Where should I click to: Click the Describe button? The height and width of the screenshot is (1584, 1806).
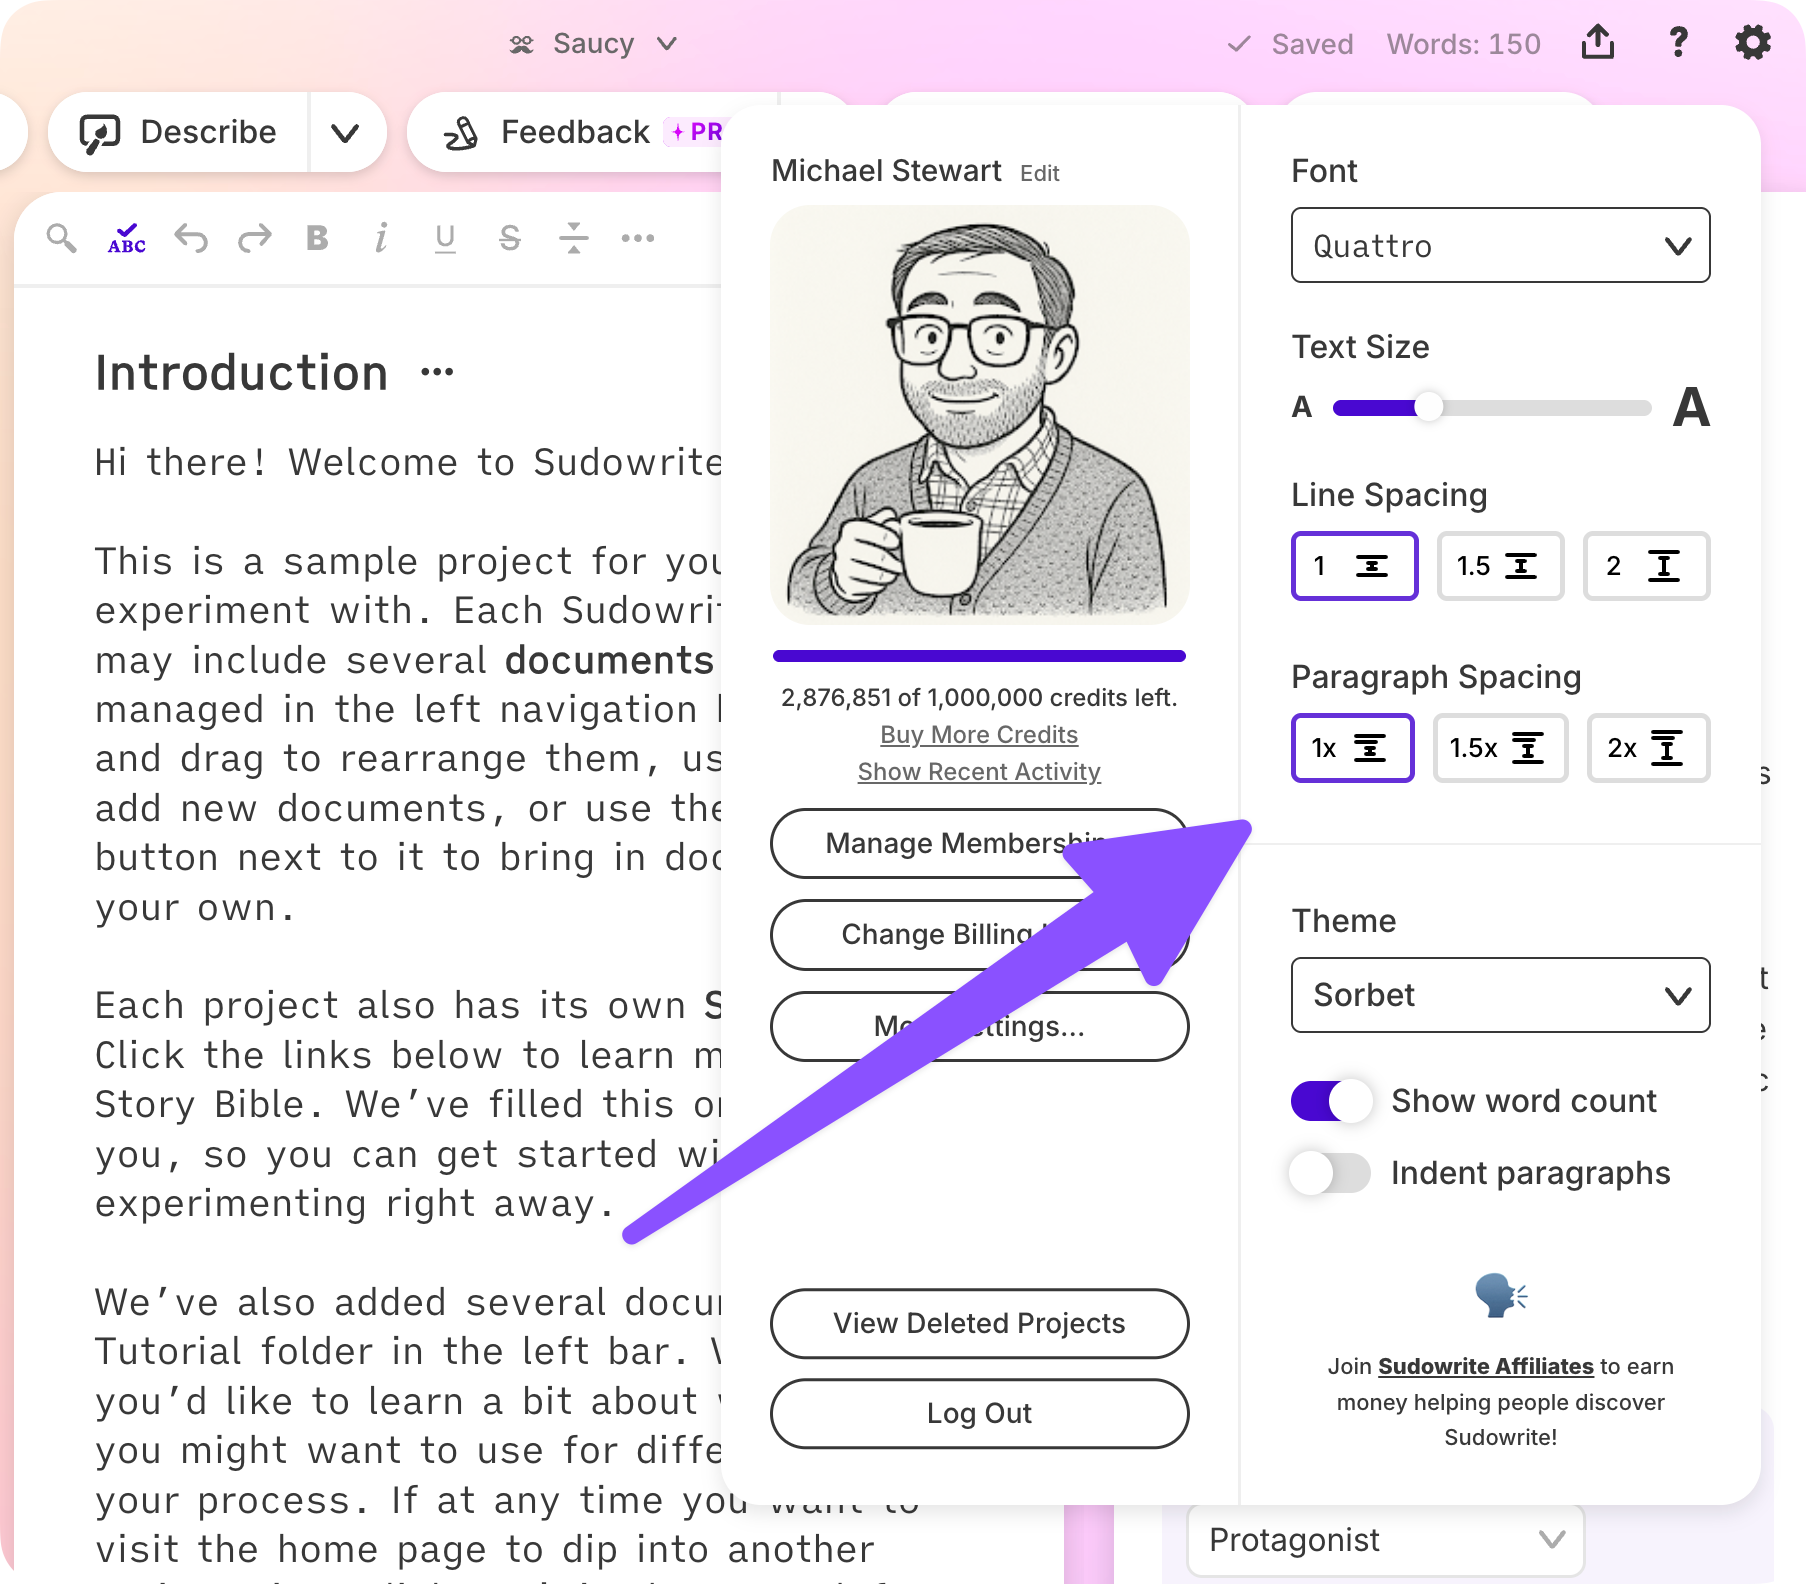(x=179, y=132)
